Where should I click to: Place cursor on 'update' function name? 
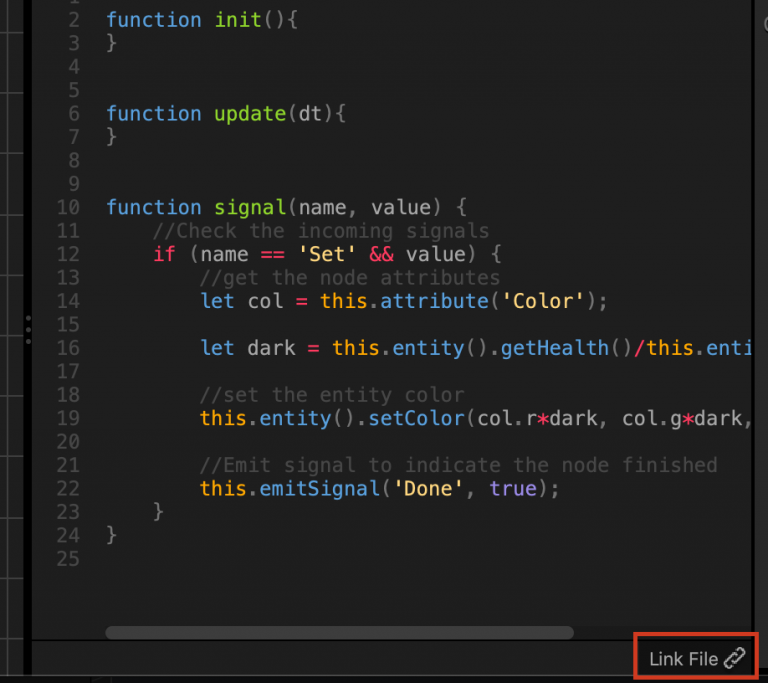pyautogui.click(x=250, y=113)
